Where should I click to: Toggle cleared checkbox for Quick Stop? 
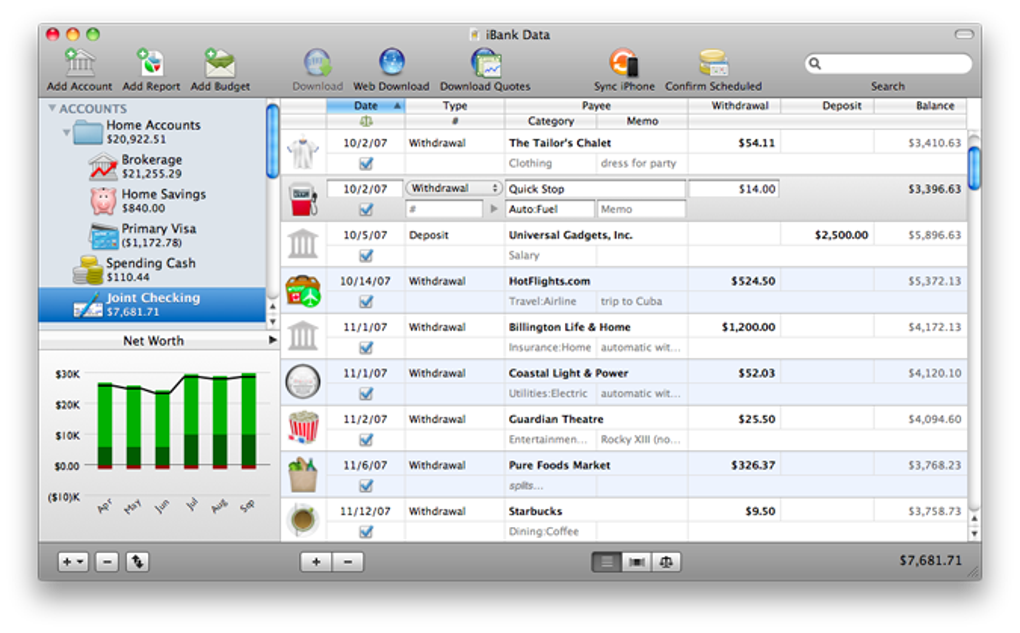click(366, 209)
